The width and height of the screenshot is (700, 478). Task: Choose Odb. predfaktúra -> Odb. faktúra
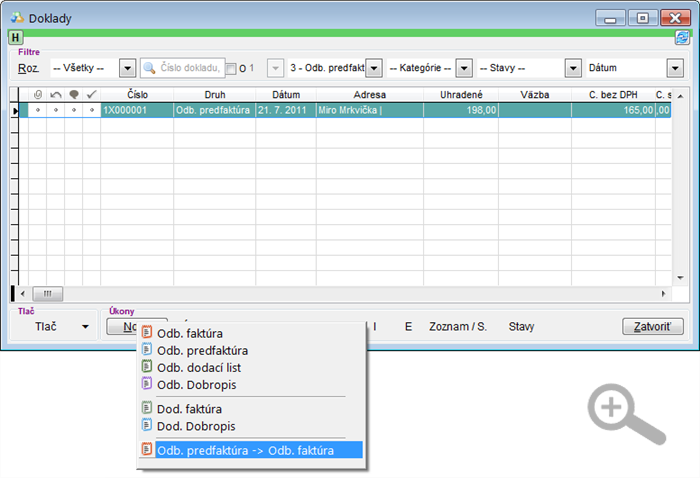coord(250,450)
